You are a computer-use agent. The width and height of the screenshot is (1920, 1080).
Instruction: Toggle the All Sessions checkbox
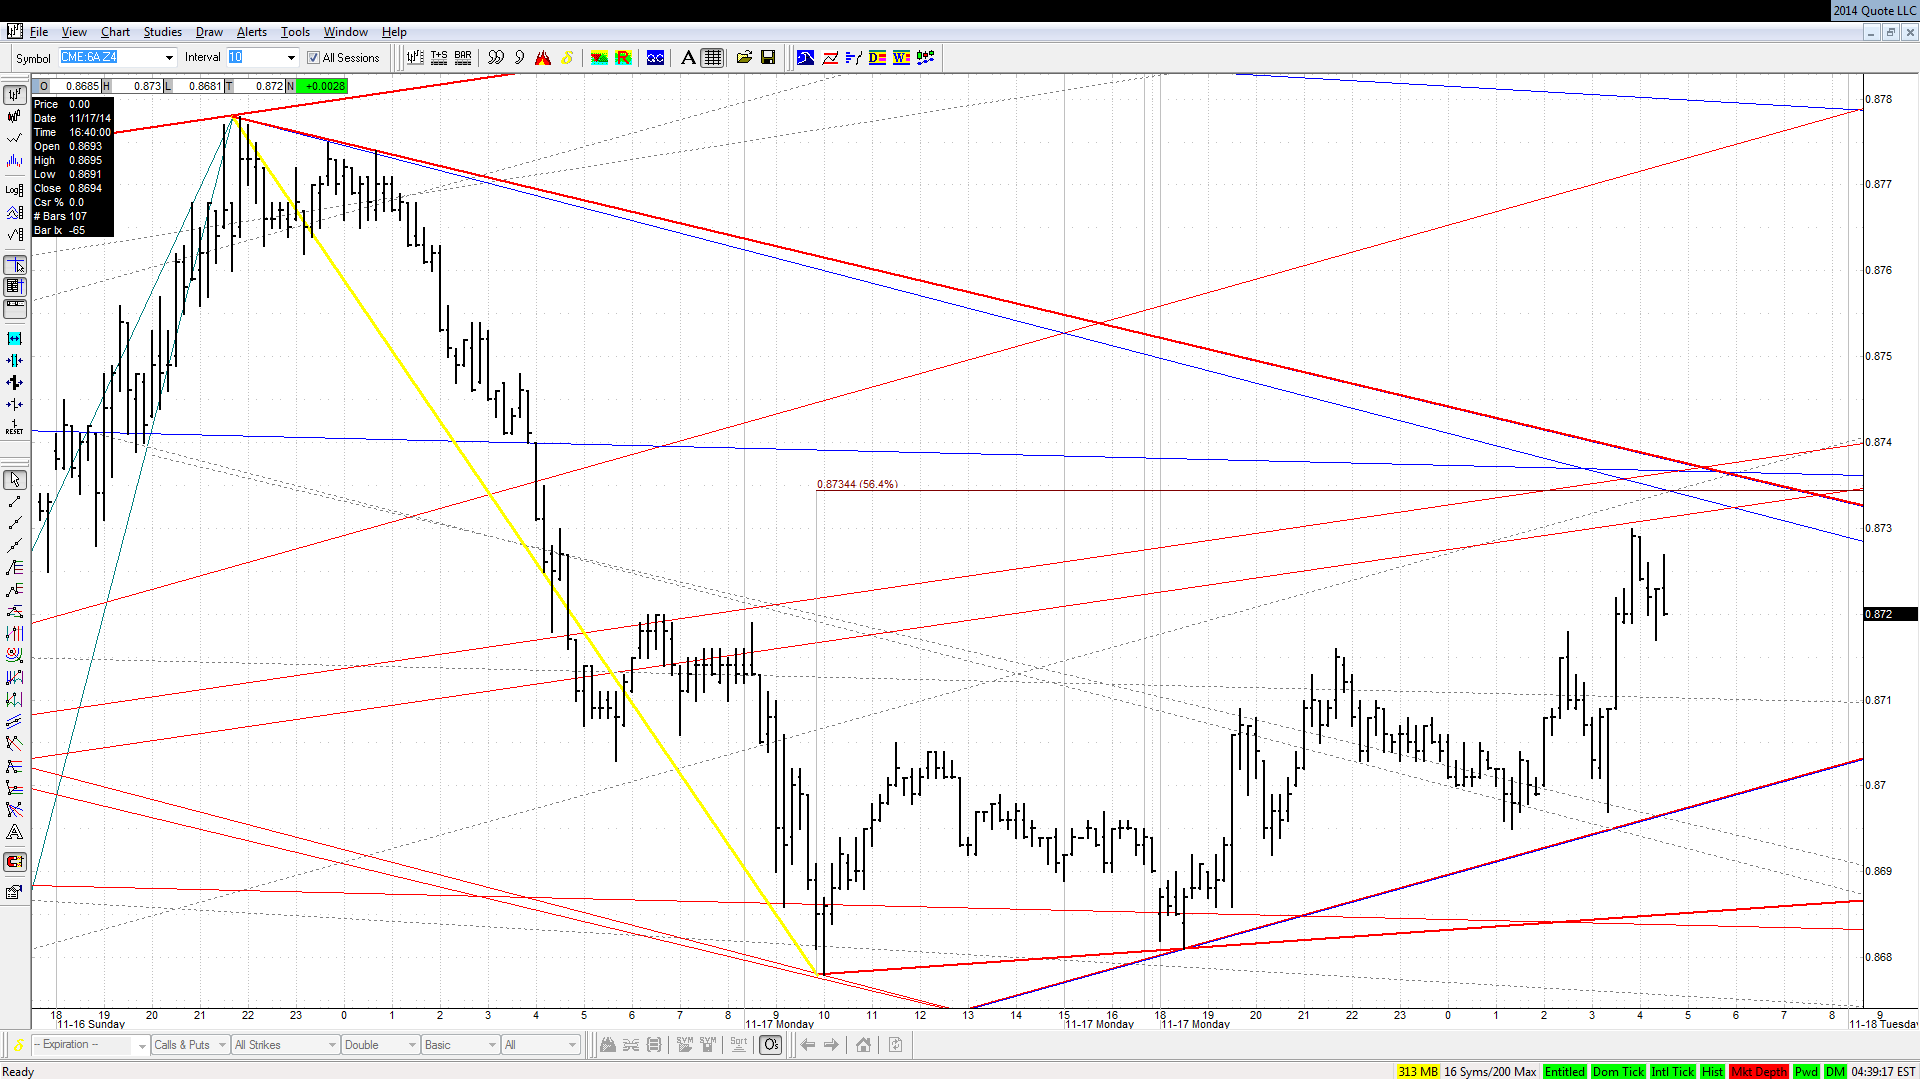pos(313,58)
